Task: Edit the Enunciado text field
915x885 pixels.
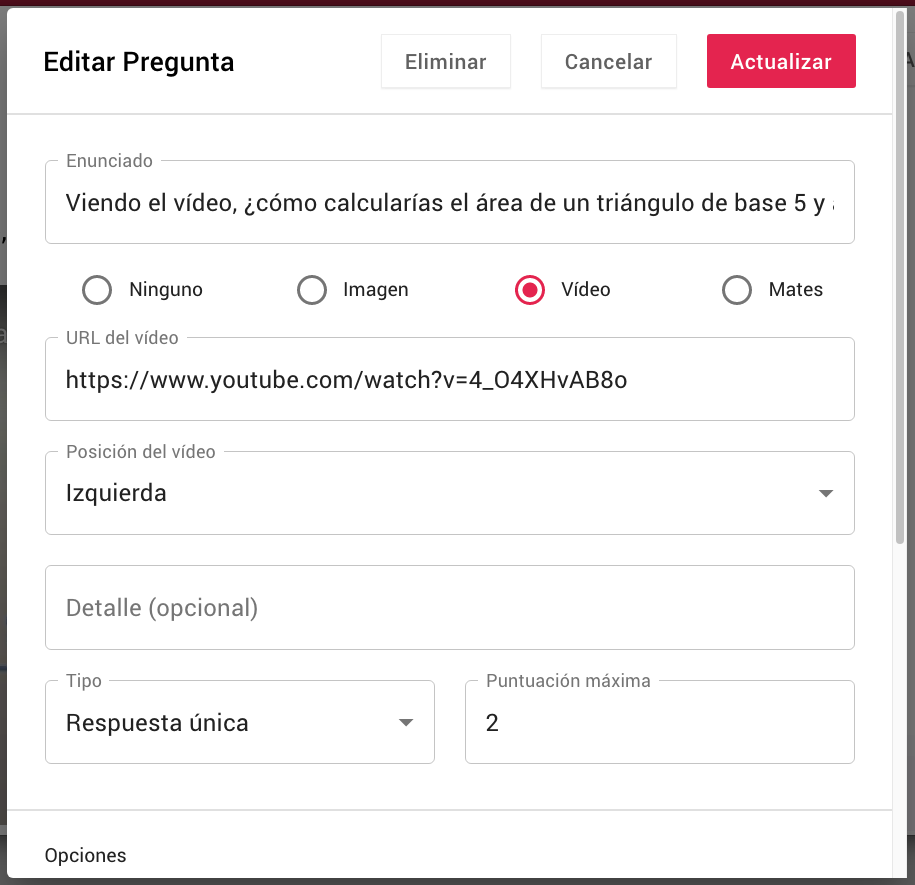Action: (x=450, y=202)
